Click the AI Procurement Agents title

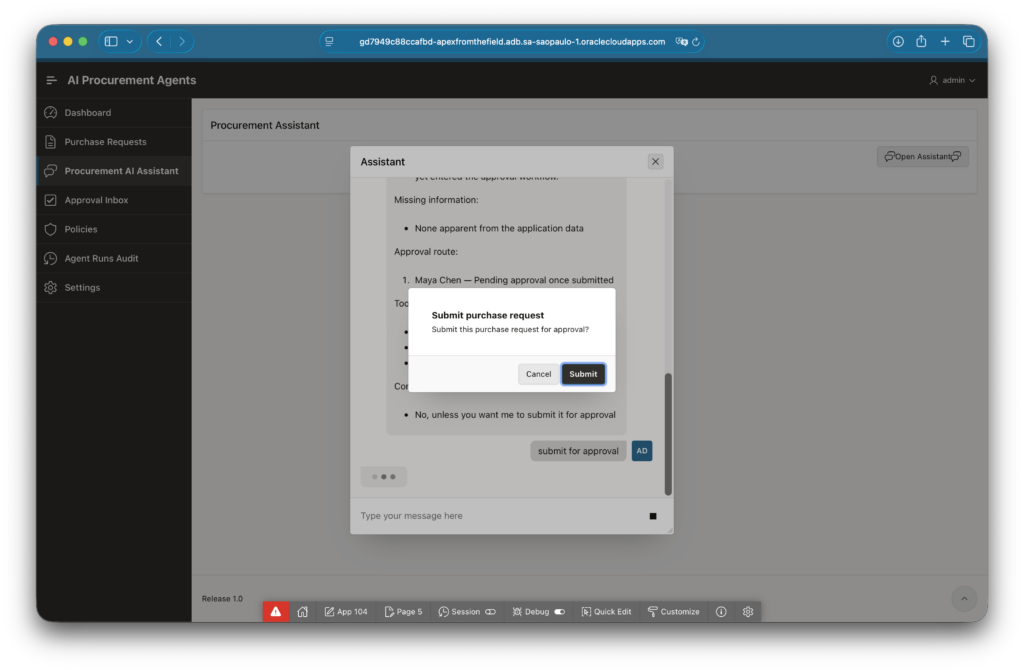tap(132, 80)
